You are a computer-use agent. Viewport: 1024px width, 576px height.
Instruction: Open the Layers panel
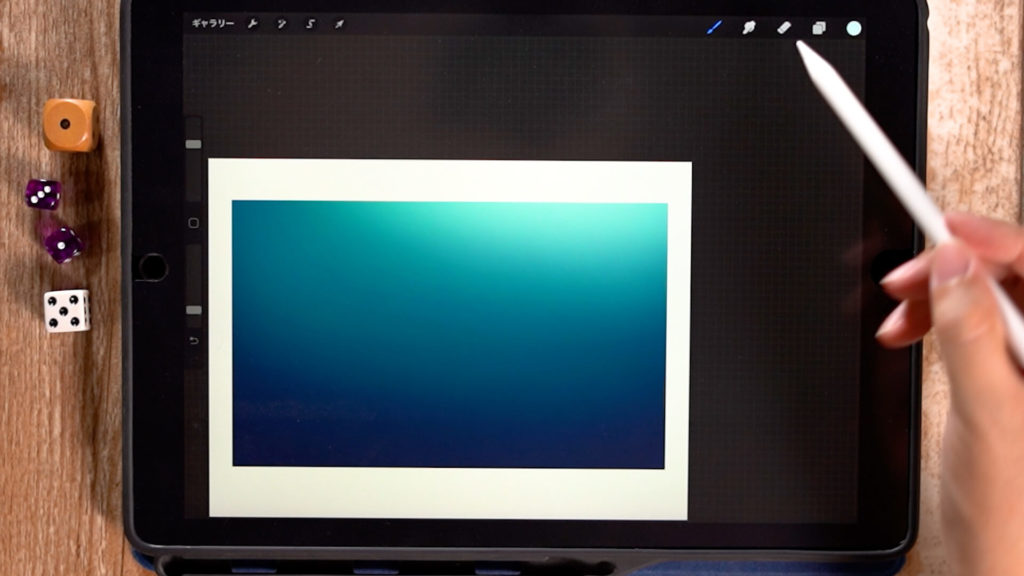[x=819, y=28]
